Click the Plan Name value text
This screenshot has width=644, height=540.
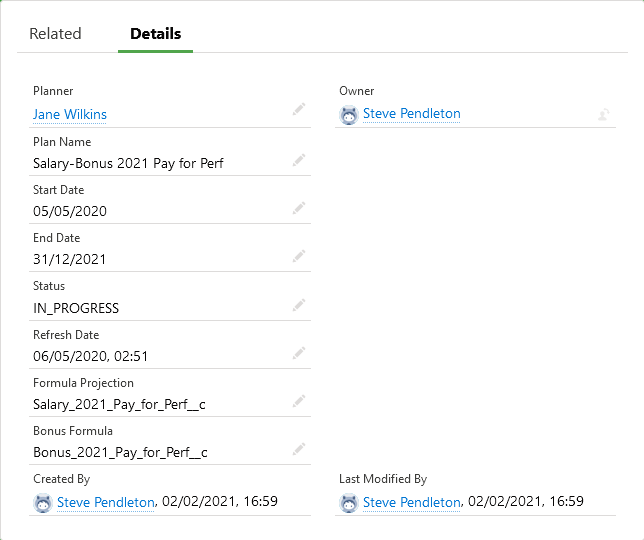tap(128, 163)
